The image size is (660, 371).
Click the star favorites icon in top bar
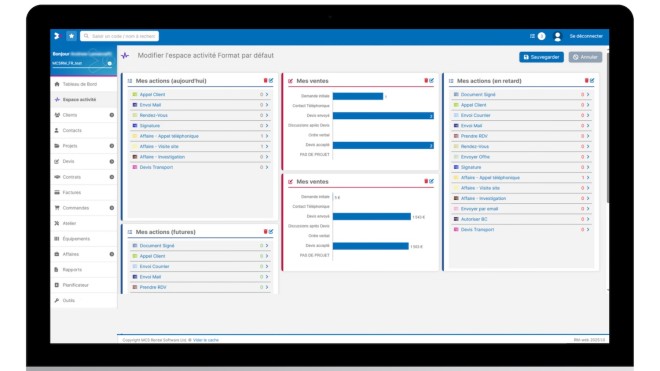[x=72, y=36]
